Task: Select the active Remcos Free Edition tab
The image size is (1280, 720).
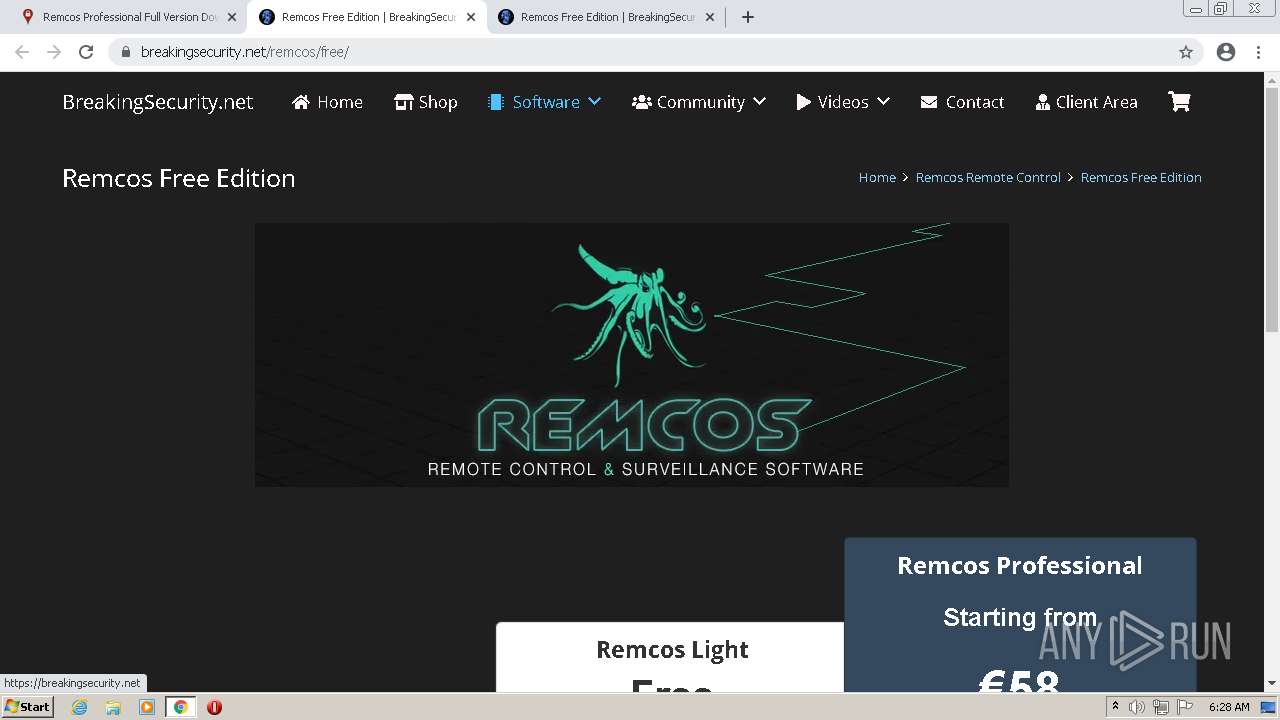Action: (x=367, y=17)
